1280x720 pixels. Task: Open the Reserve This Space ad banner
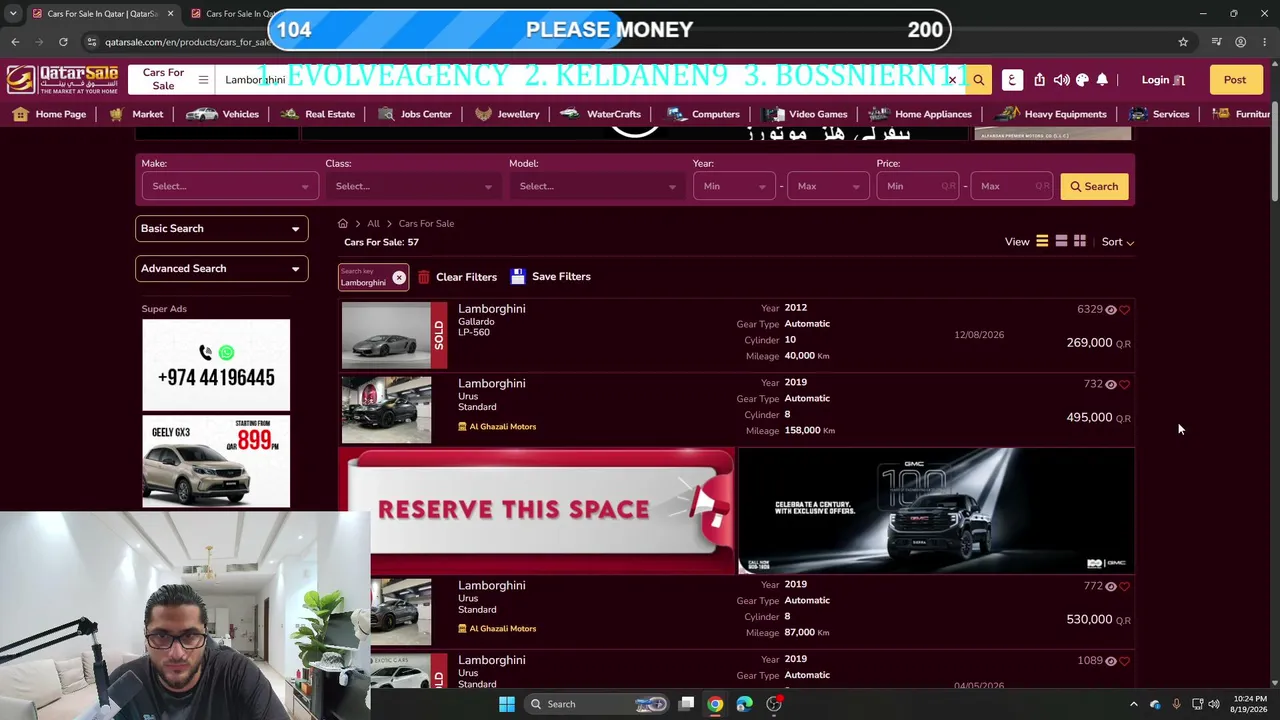click(536, 510)
